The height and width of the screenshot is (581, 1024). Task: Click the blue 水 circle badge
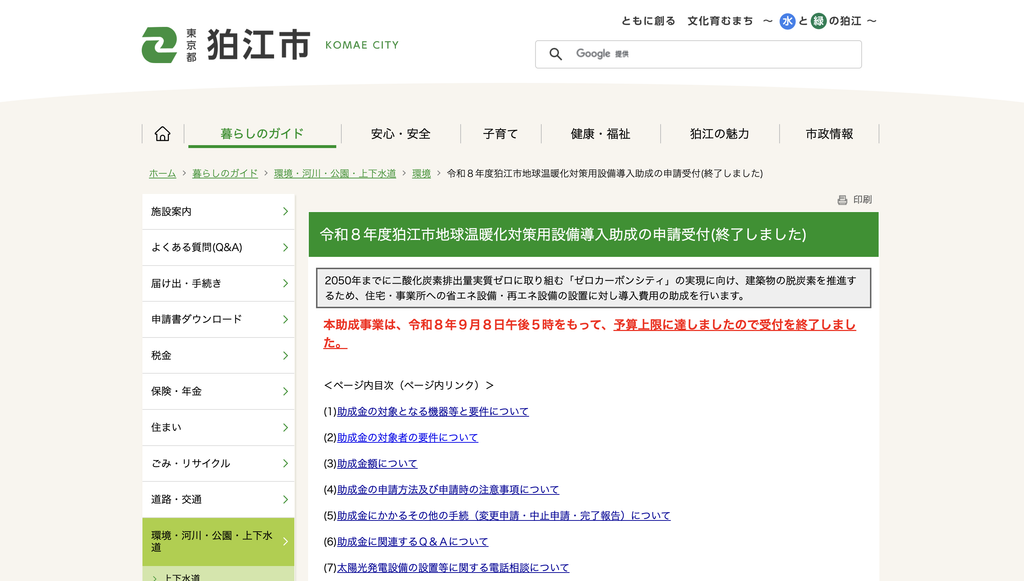pyautogui.click(x=788, y=21)
